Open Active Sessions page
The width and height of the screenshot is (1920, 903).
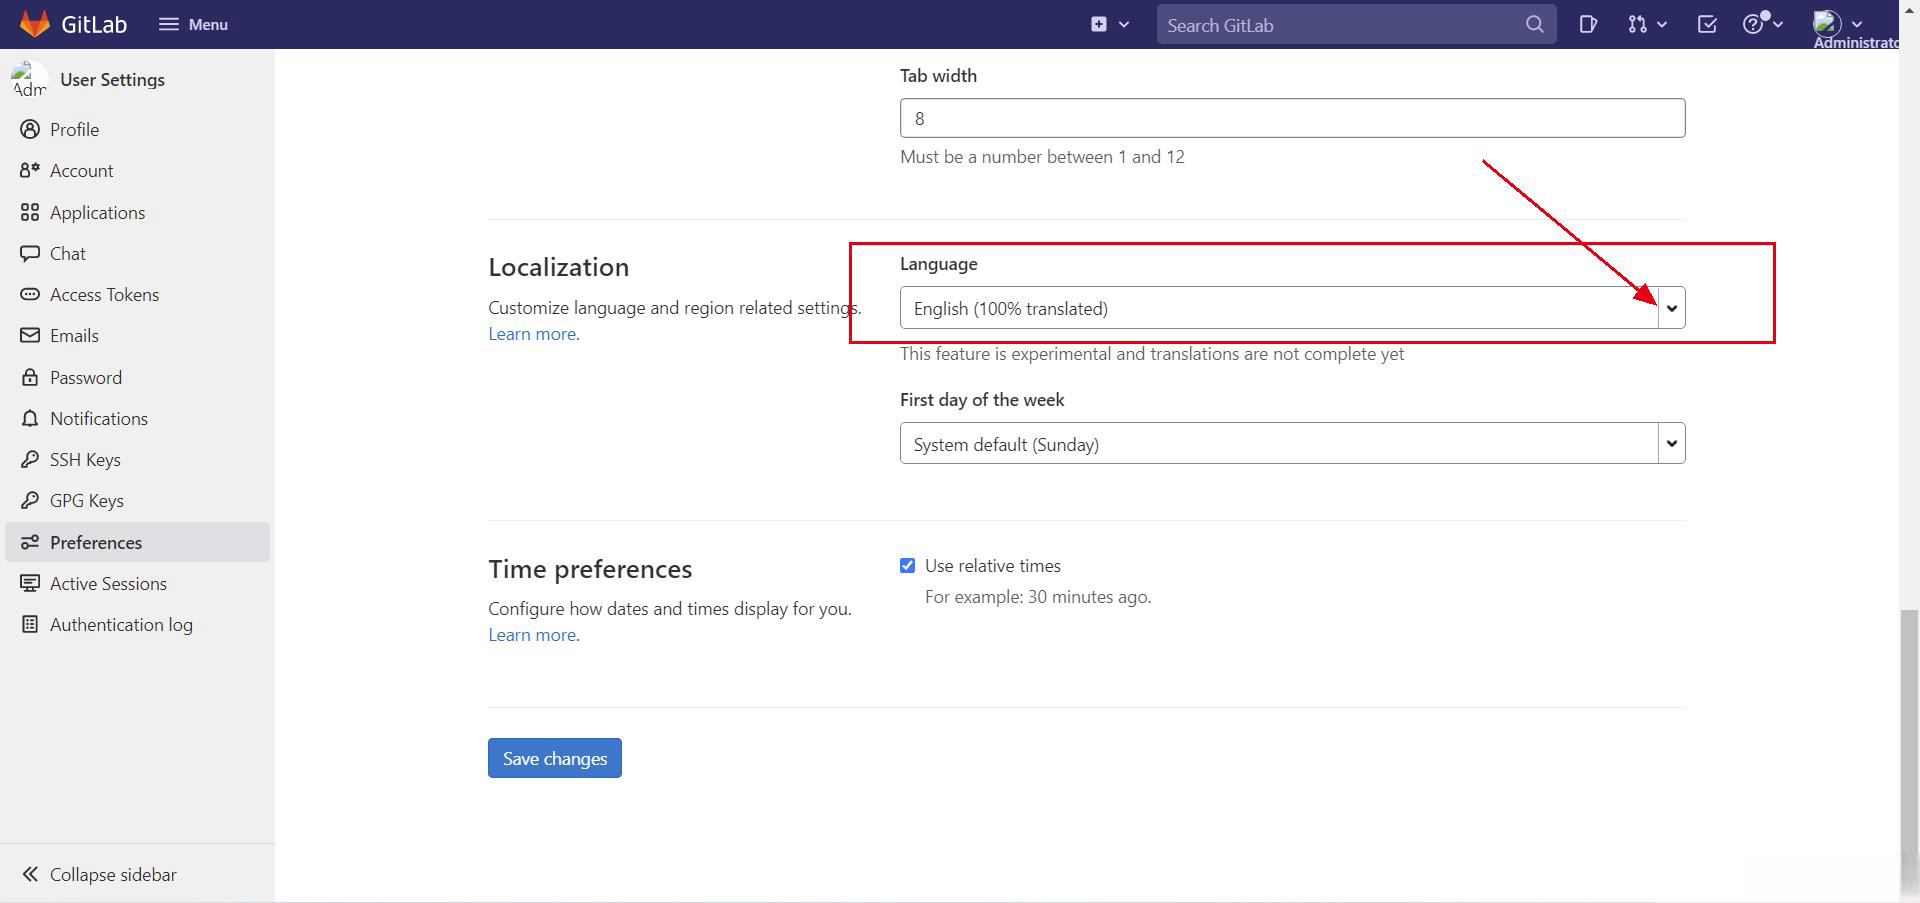pyautogui.click(x=108, y=584)
